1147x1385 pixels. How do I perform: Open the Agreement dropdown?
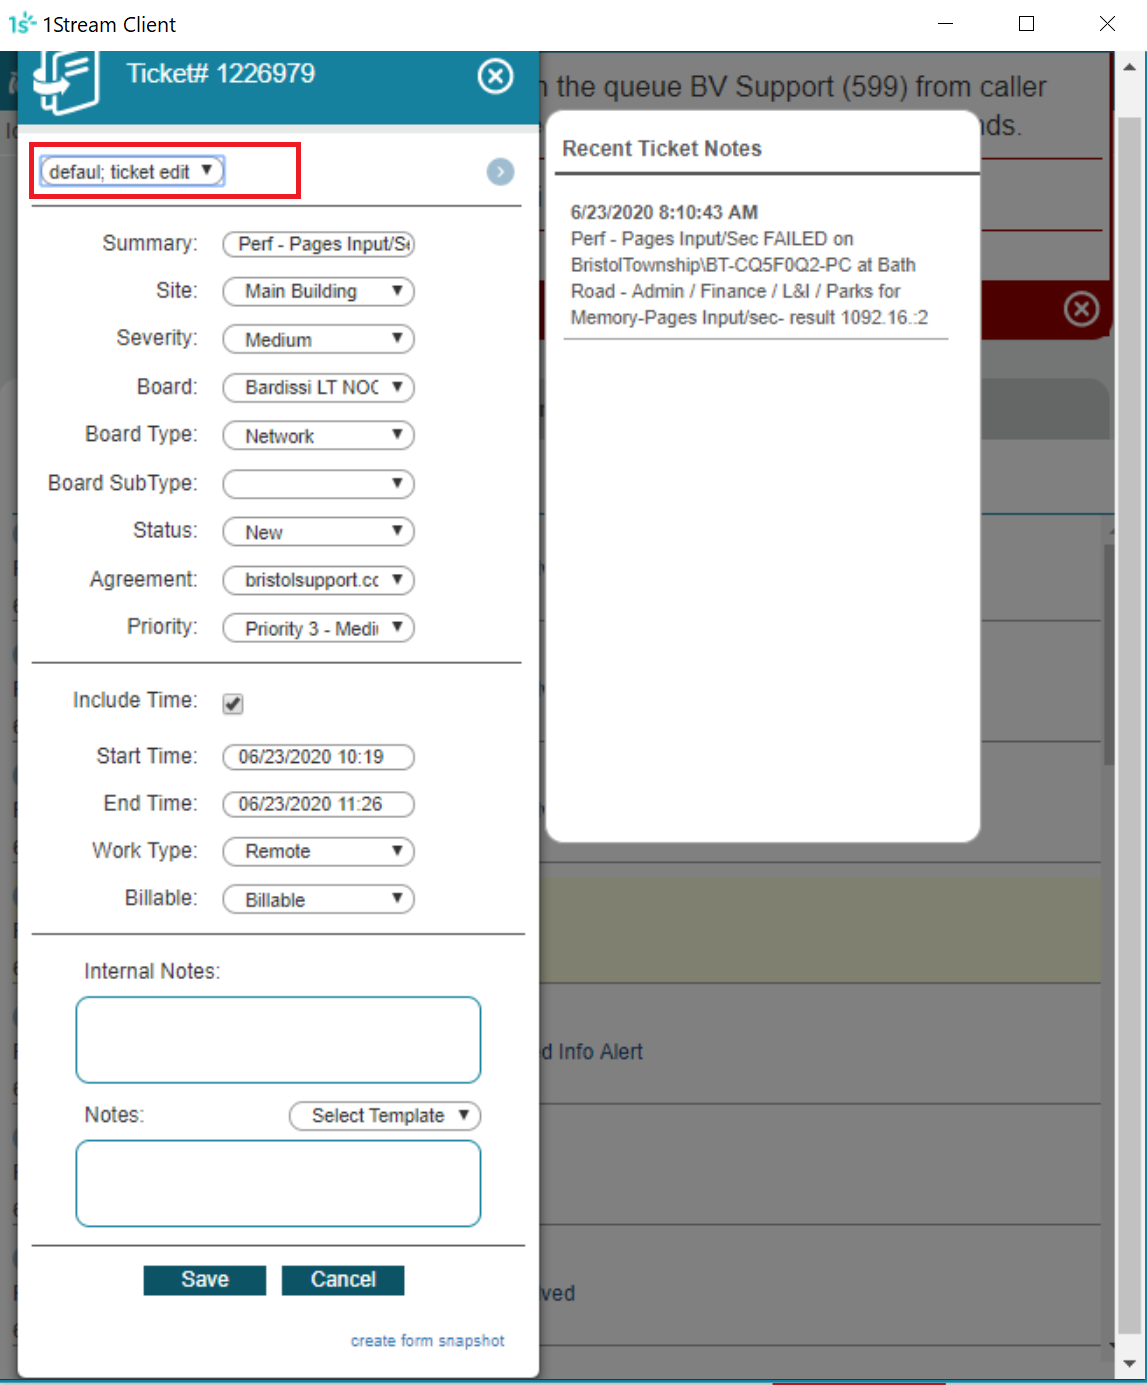pyautogui.click(x=318, y=580)
